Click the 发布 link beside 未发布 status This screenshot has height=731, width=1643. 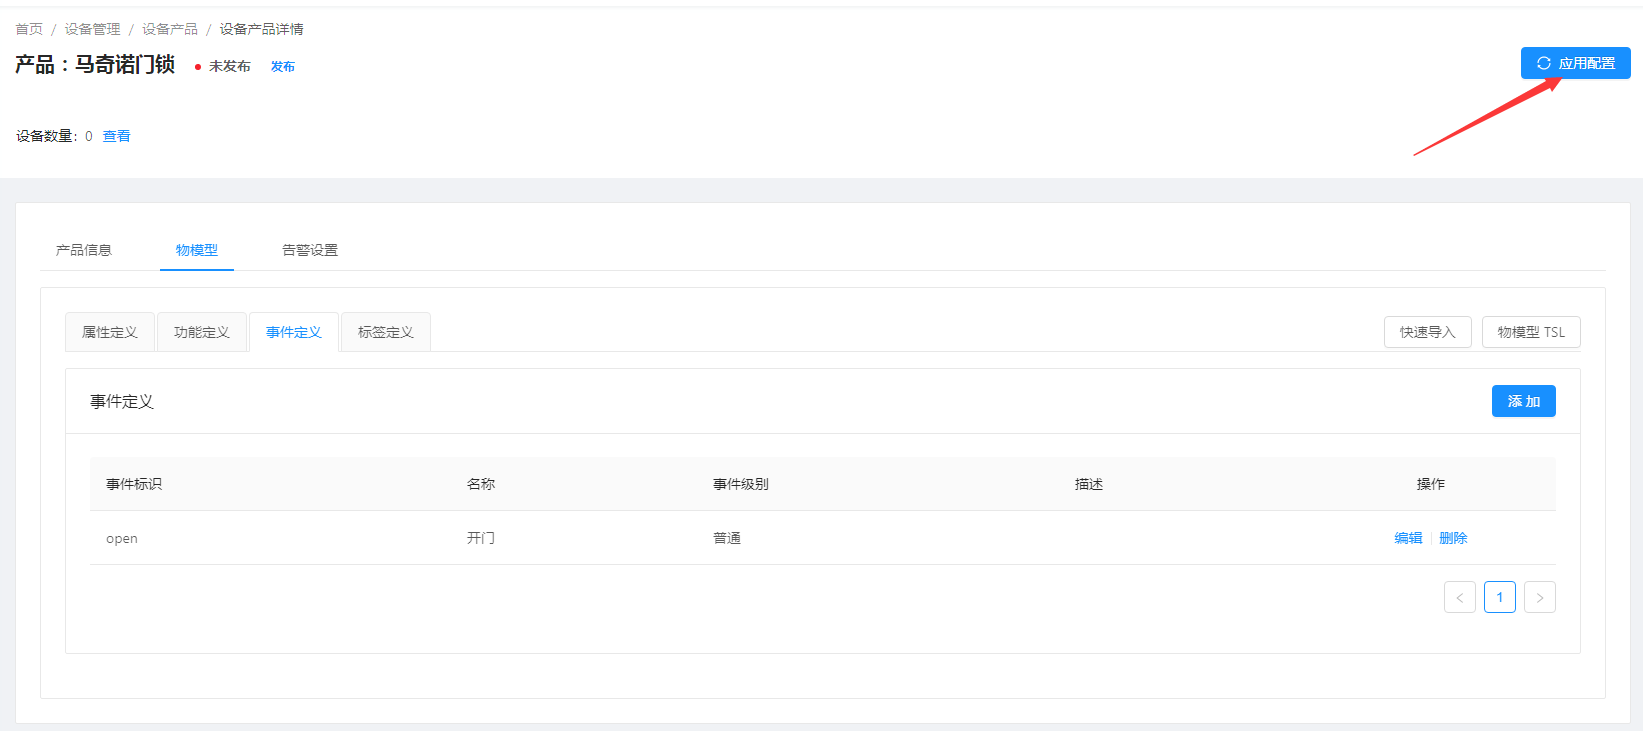(283, 66)
